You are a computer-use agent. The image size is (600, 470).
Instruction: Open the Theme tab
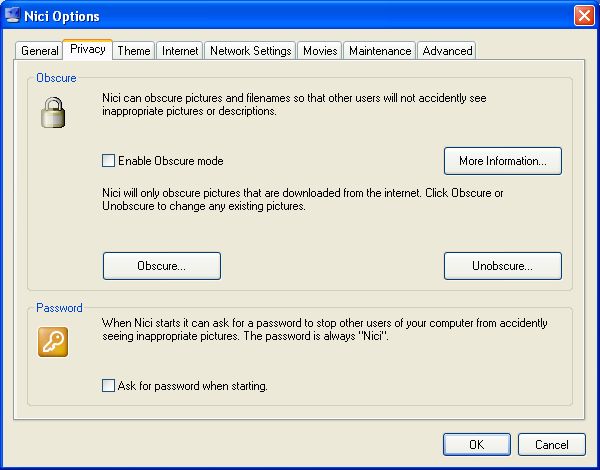[x=134, y=51]
